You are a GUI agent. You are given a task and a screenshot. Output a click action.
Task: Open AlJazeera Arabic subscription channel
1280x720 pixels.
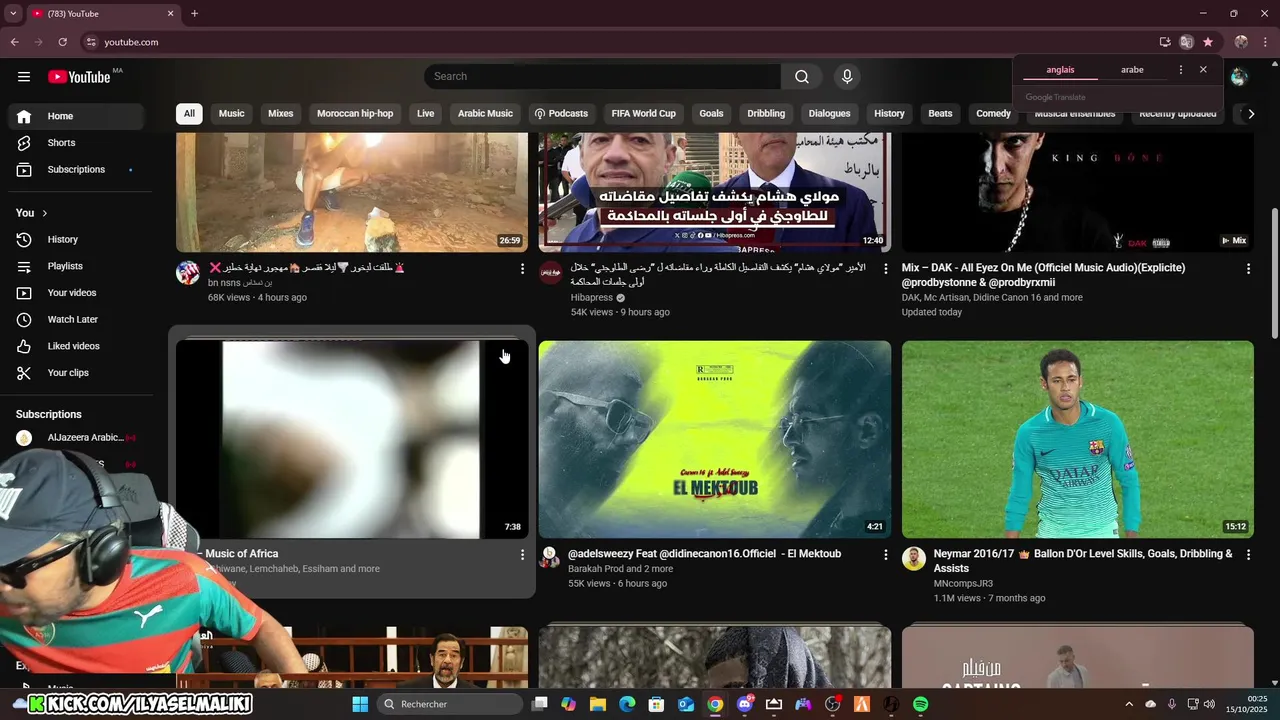pyautogui.click(x=76, y=438)
